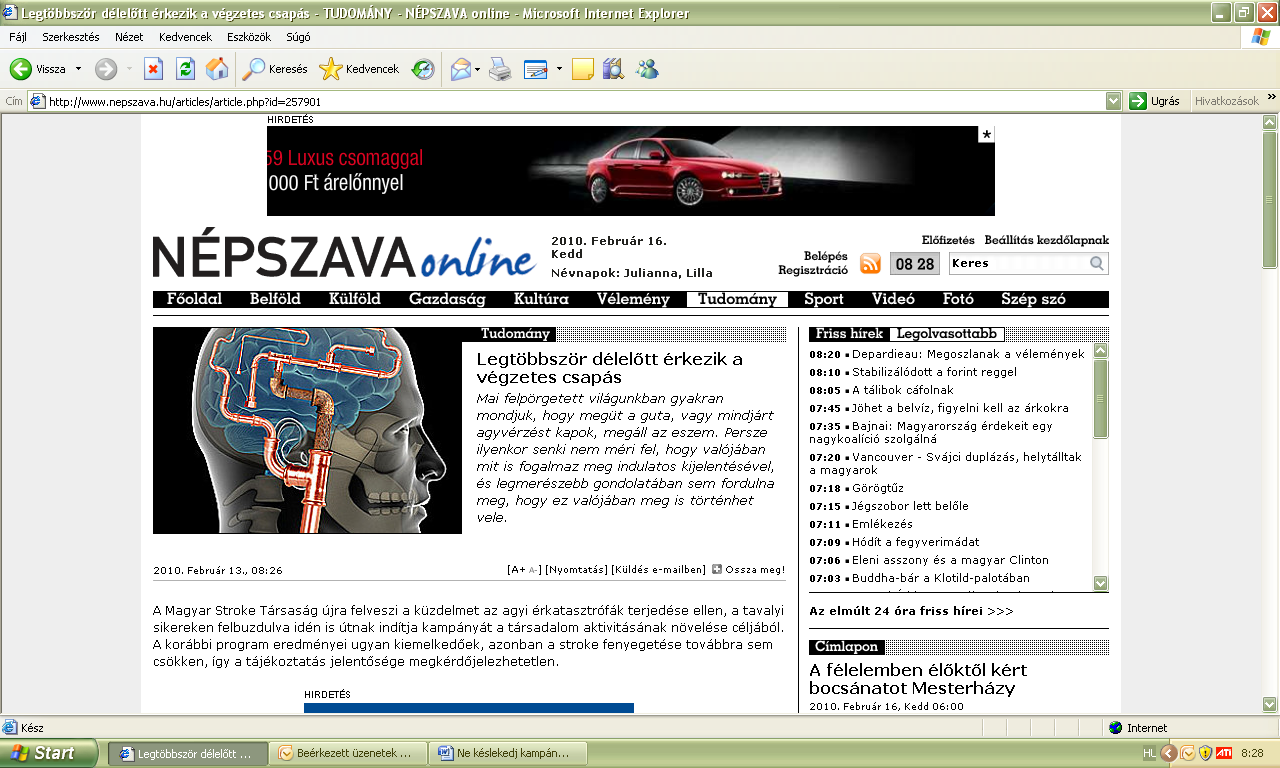This screenshot has height=768, width=1280.
Task: Click the Regisztráció link
Action: [x=813, y=270]
